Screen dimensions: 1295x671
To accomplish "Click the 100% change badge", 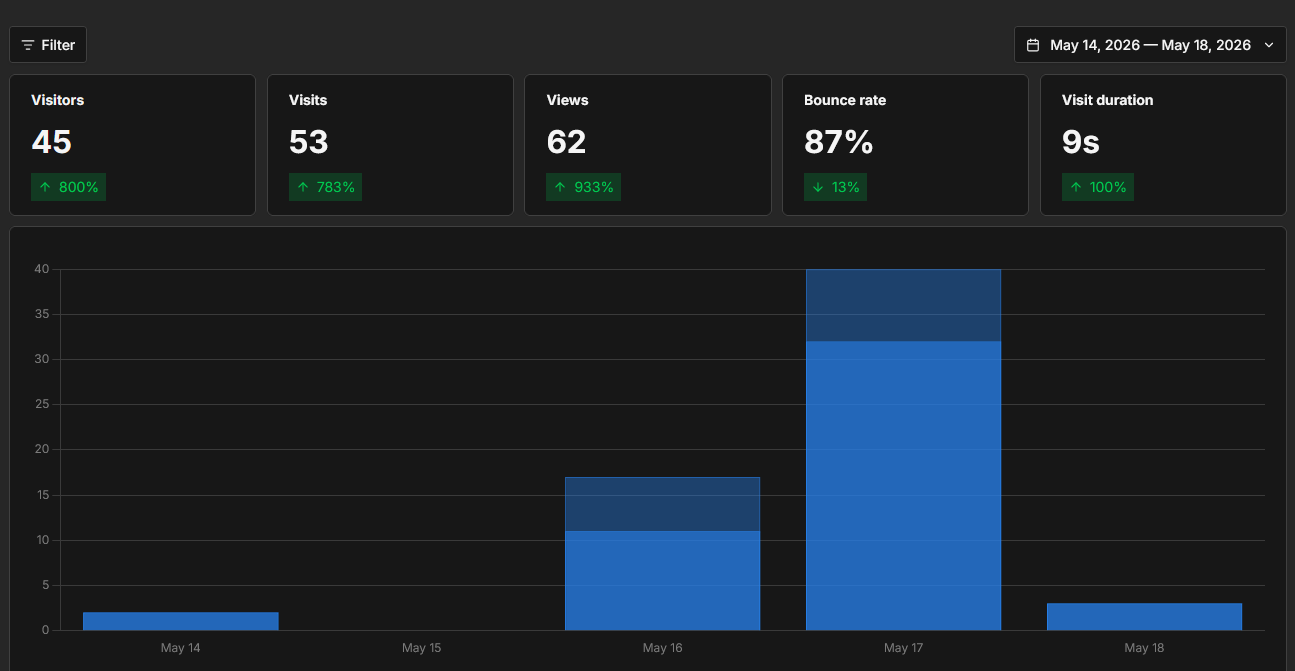I will 1098,187.
